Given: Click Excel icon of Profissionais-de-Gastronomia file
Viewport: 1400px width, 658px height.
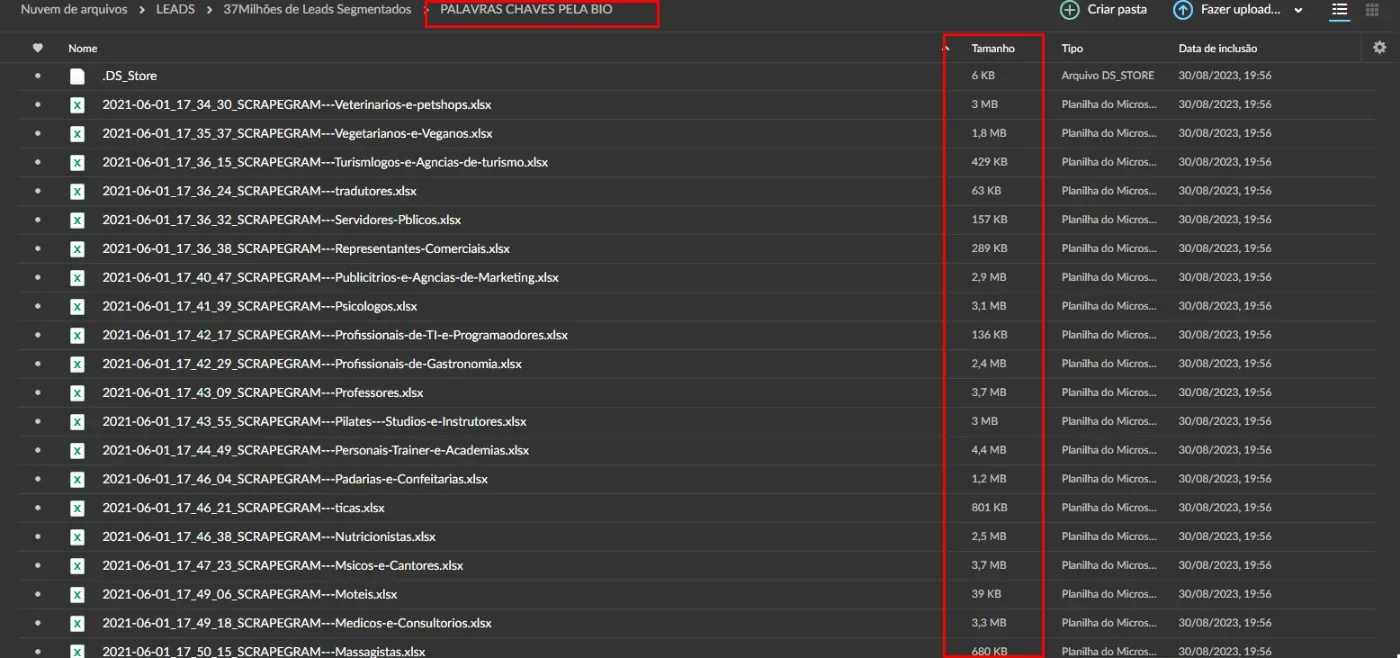Looking at the screenshot, I should point(77,364).
